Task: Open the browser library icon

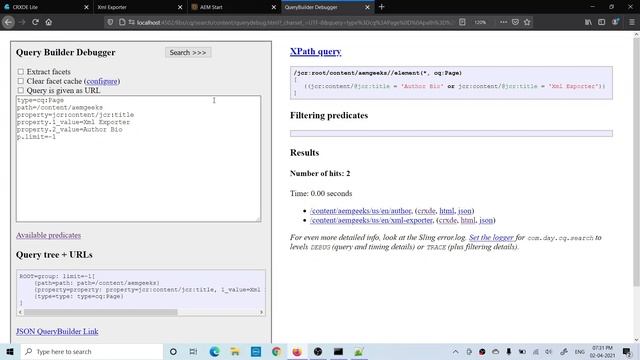Action: pos(588,22)
